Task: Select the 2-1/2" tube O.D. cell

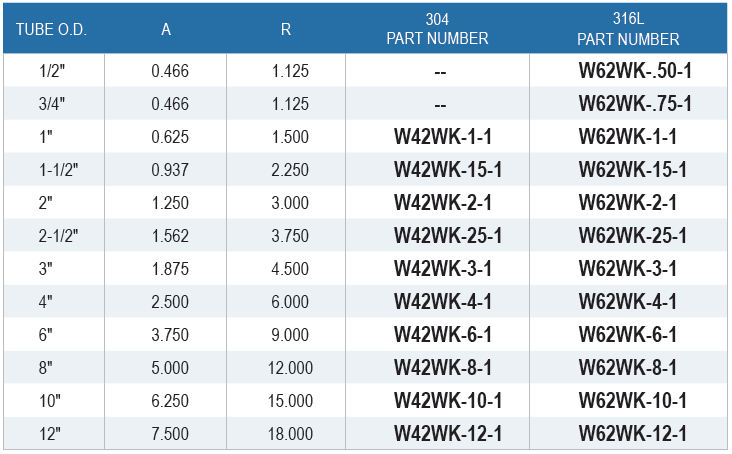Action: (58, 236)
